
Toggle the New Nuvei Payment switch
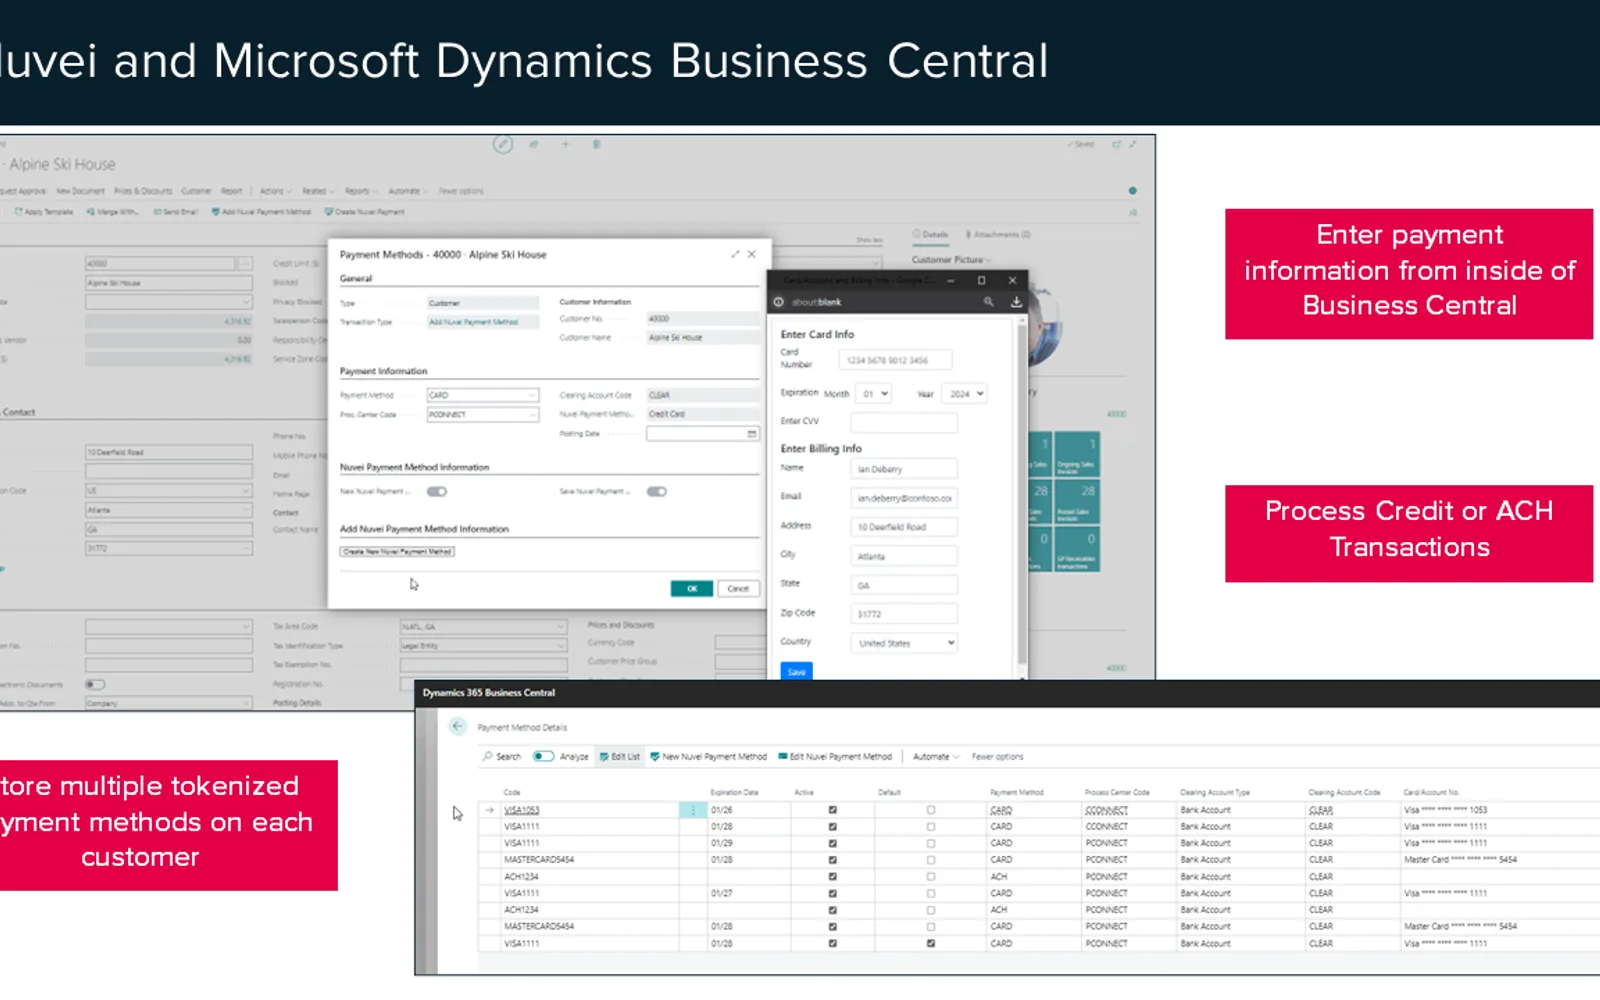click(x=437, y=492)
